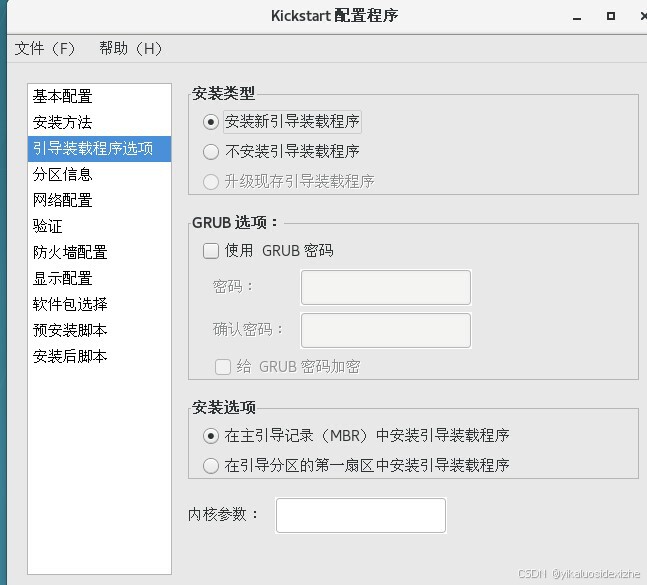This screenshot has height=585, width=647.
Task: Go to 验证 section
Action: click(99, 226)
